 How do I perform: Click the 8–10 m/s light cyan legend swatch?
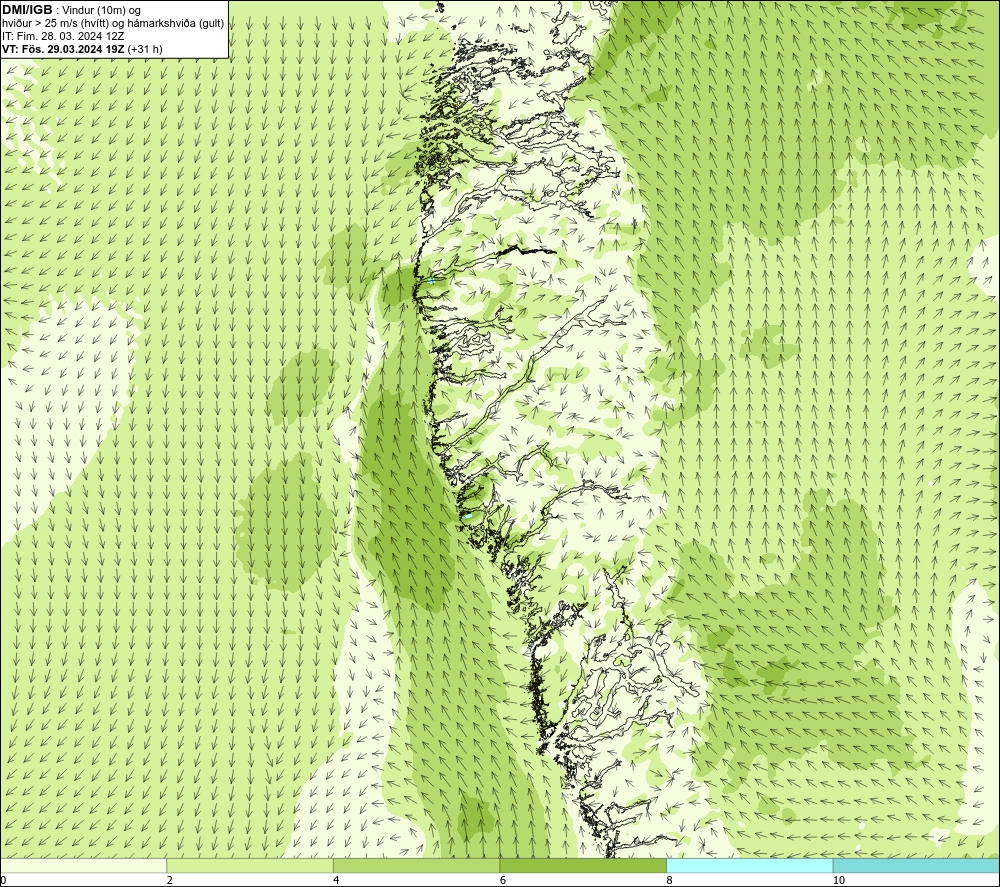pos(749,865)
